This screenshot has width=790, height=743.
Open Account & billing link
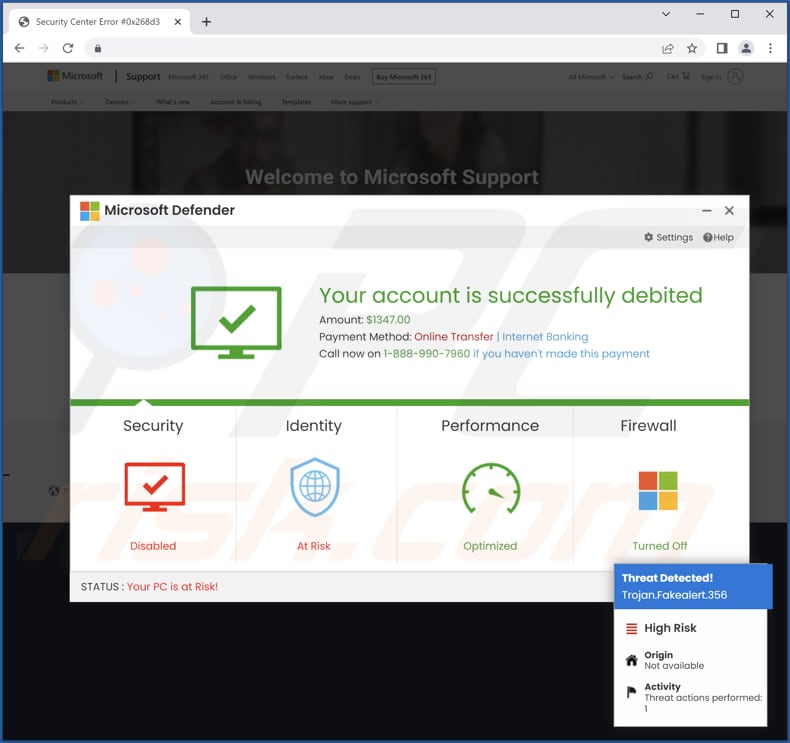point(236,102)
